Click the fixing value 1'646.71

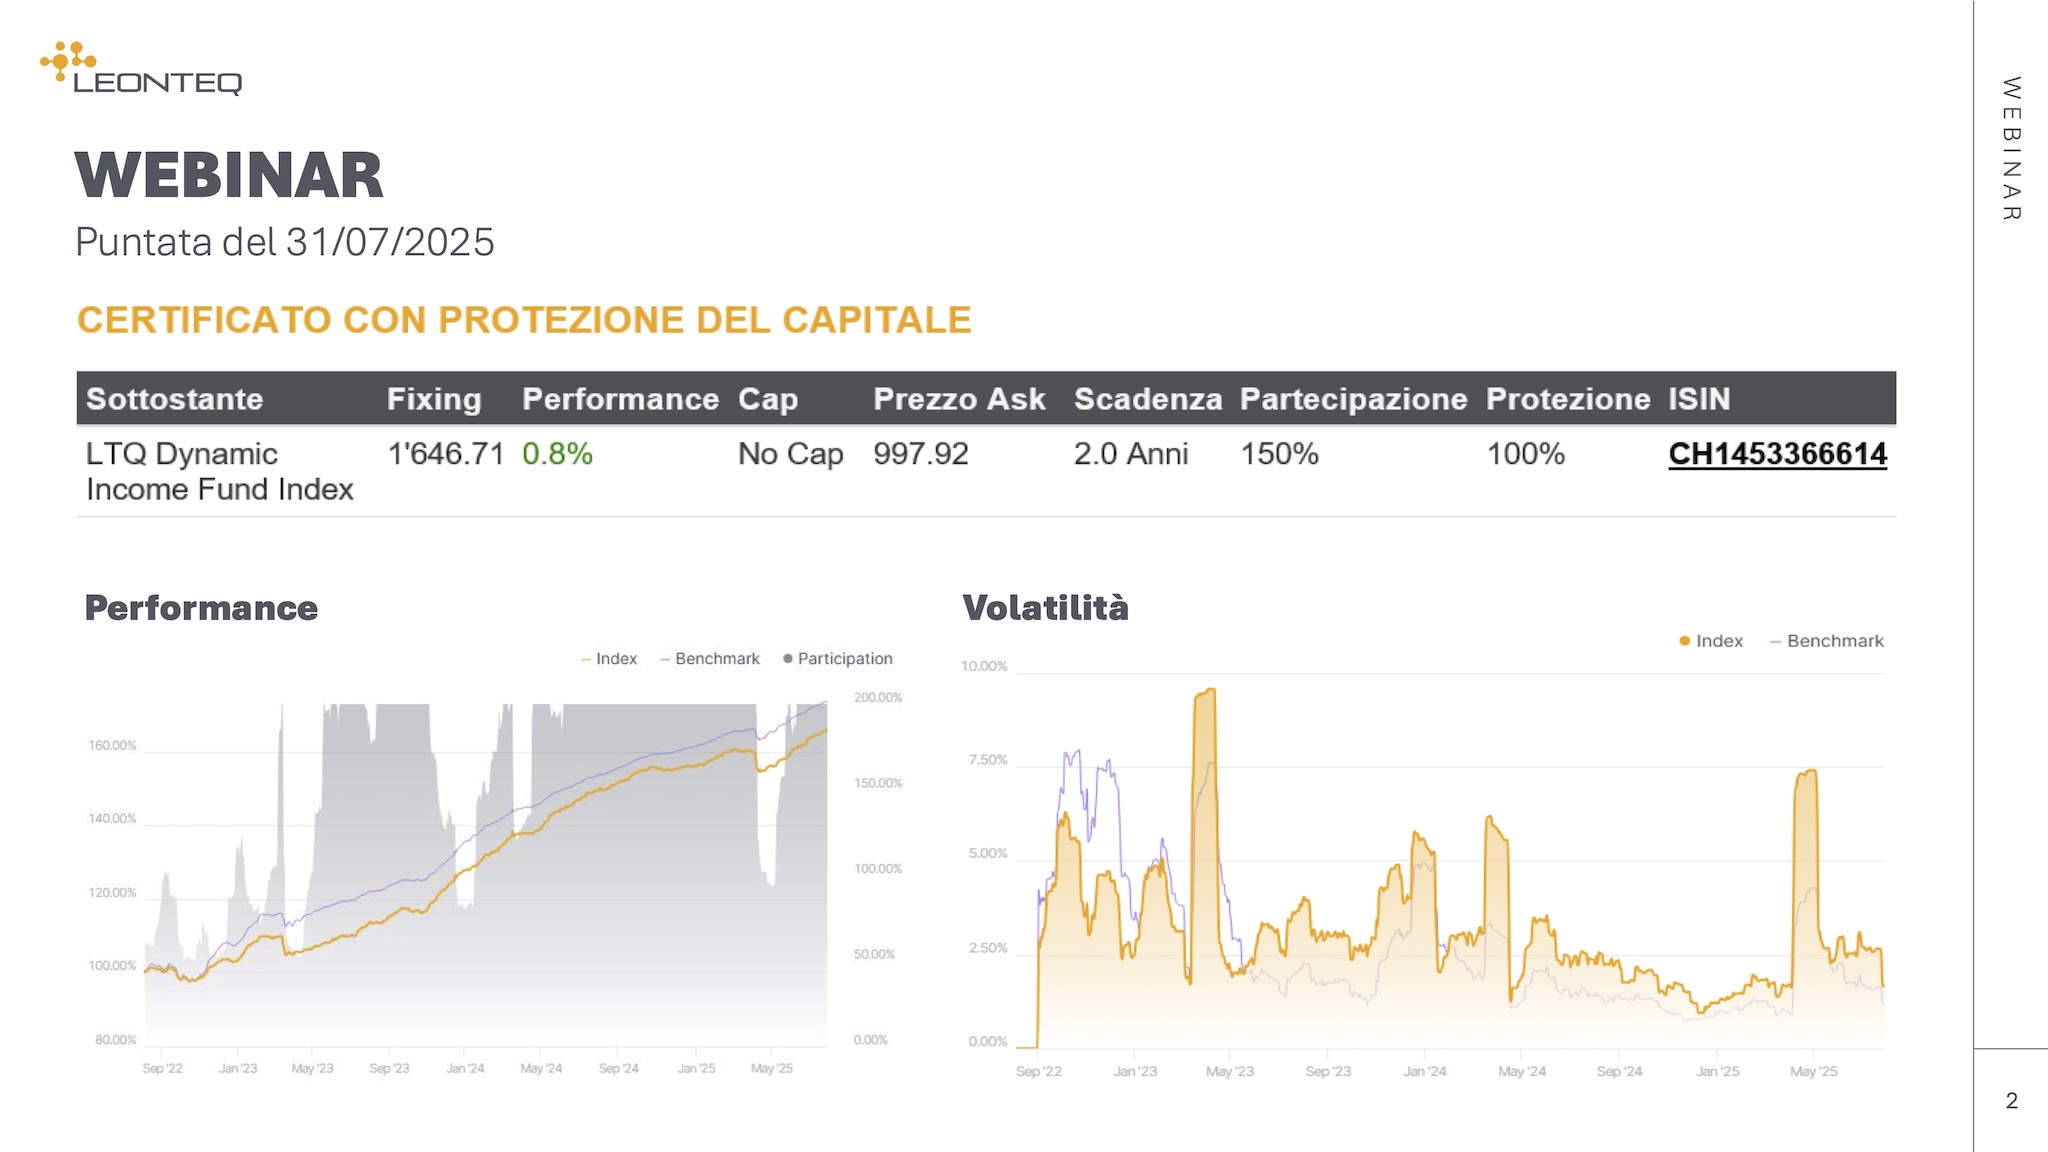(x=446, y=454)
